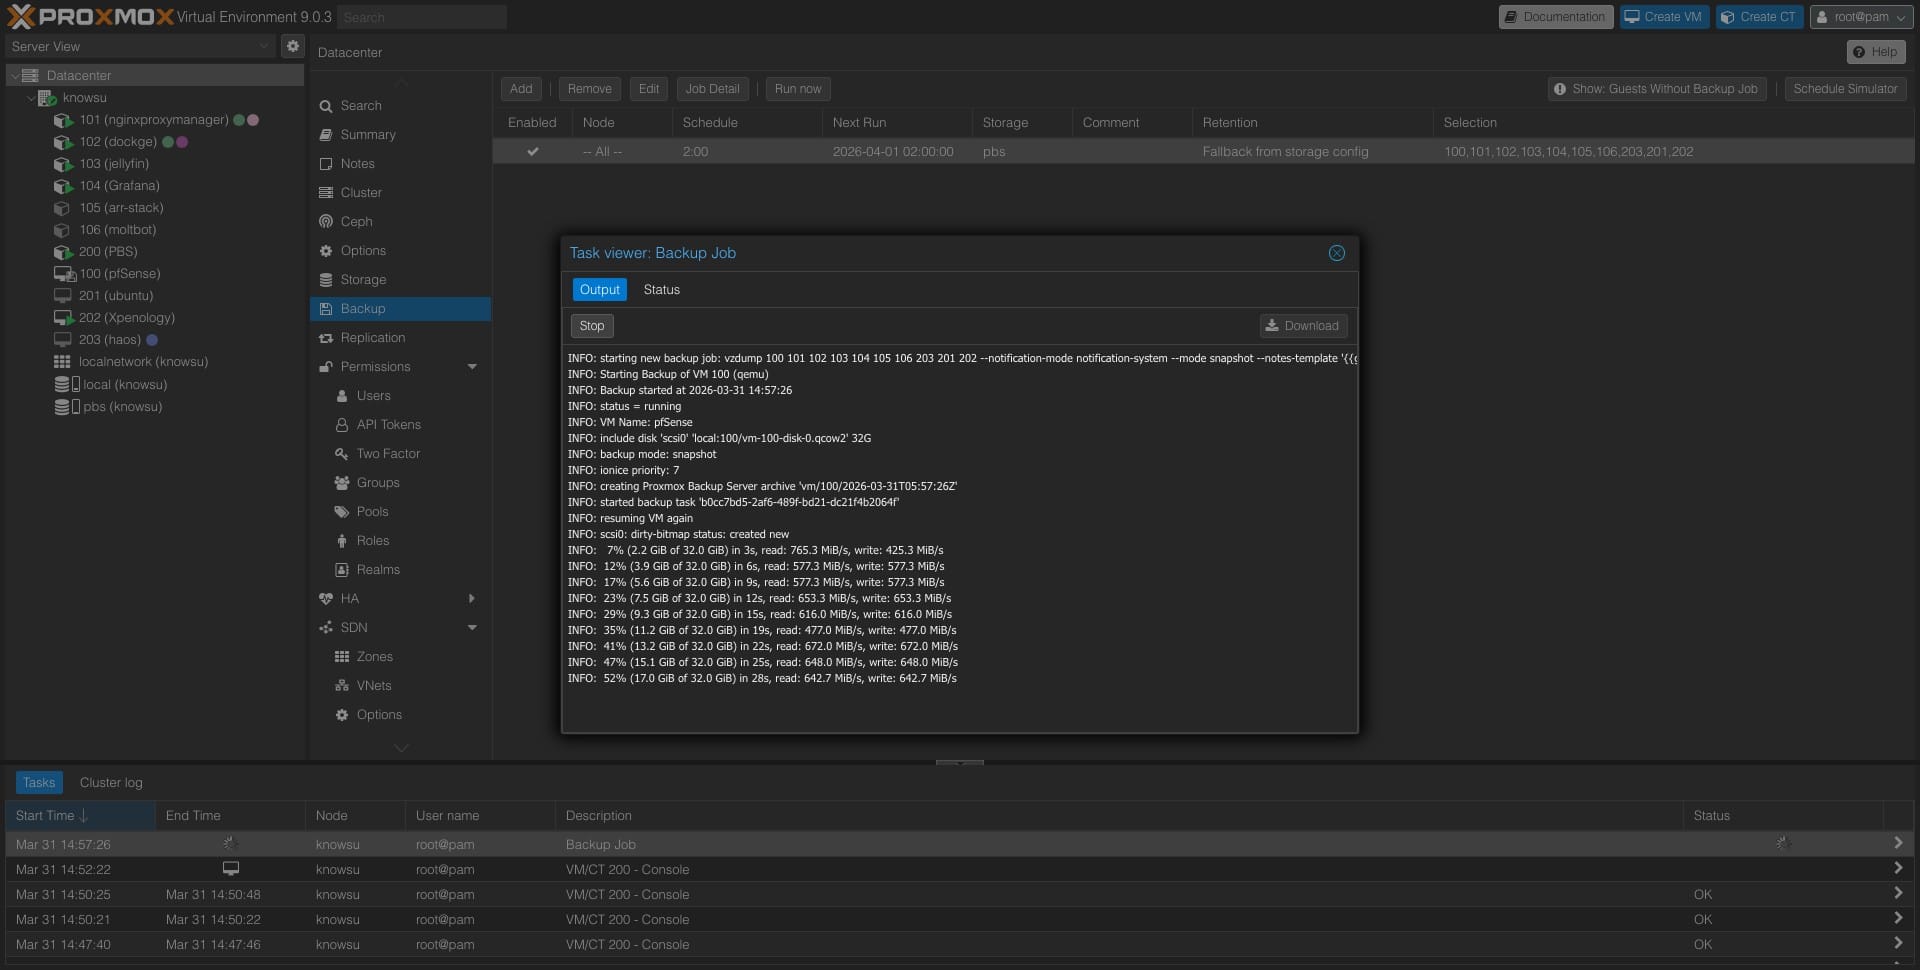Viewport: 1920px width, 970px height.
Task: Click the Realms icon in Permissions
Action: tap(342, 570)
